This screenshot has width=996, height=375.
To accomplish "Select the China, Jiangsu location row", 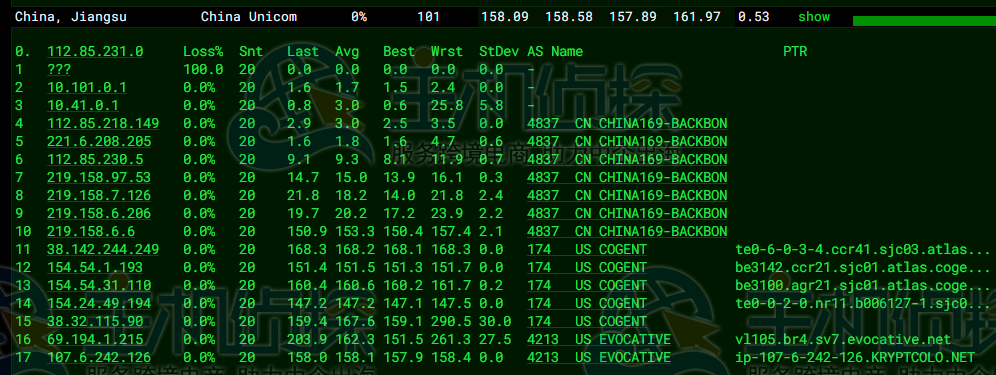I will coord(498,17).
